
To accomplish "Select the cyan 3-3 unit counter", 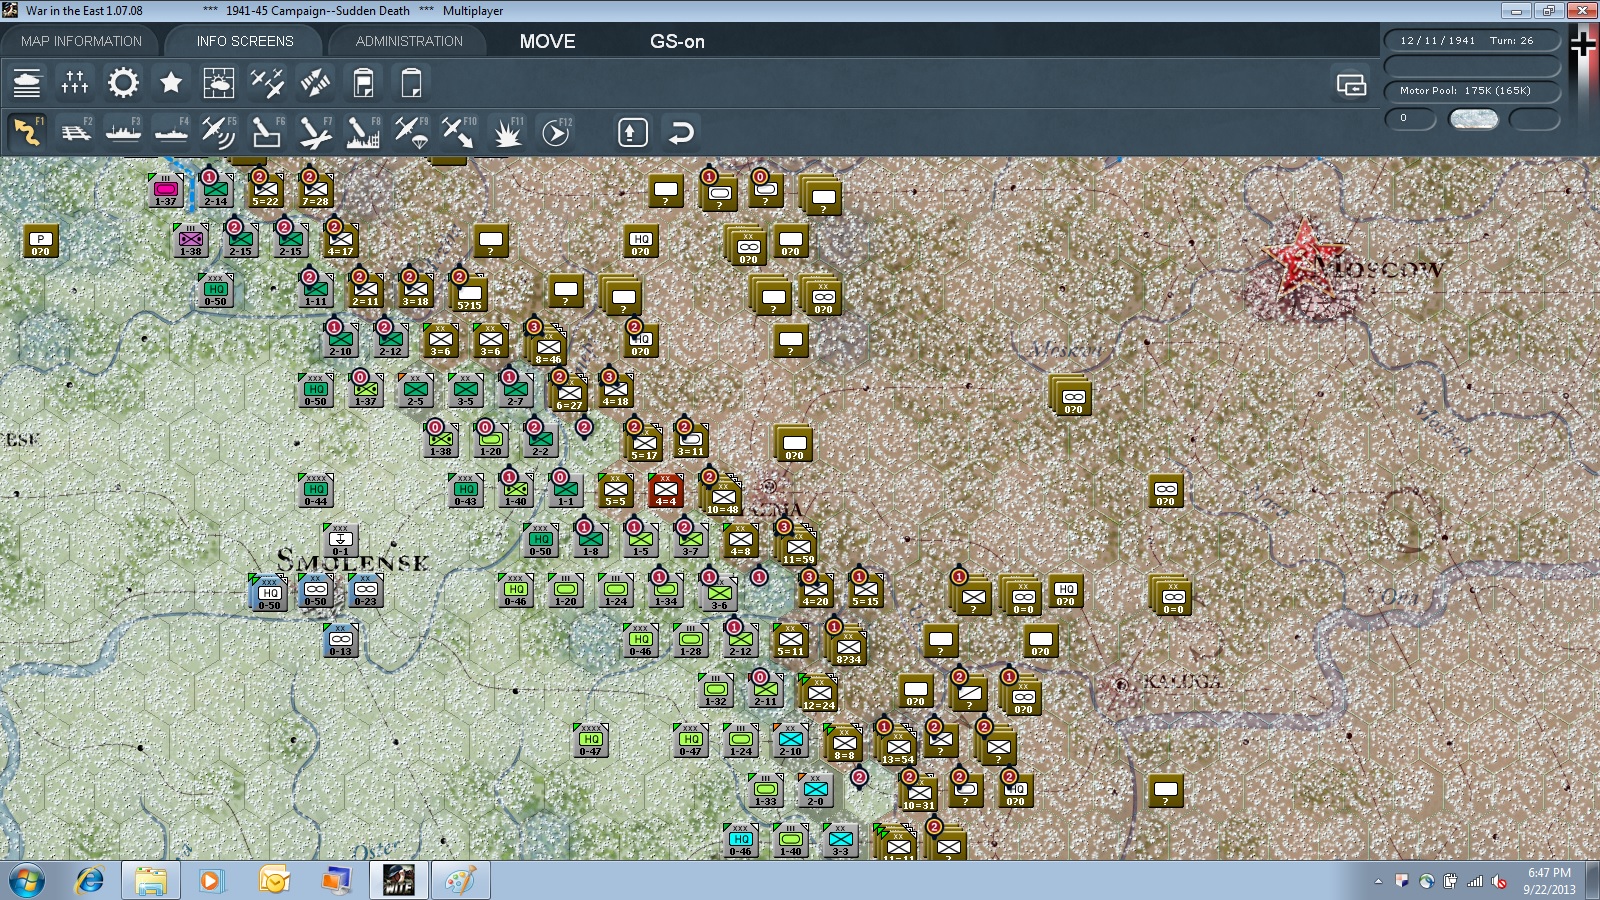I will pos(841,841).
